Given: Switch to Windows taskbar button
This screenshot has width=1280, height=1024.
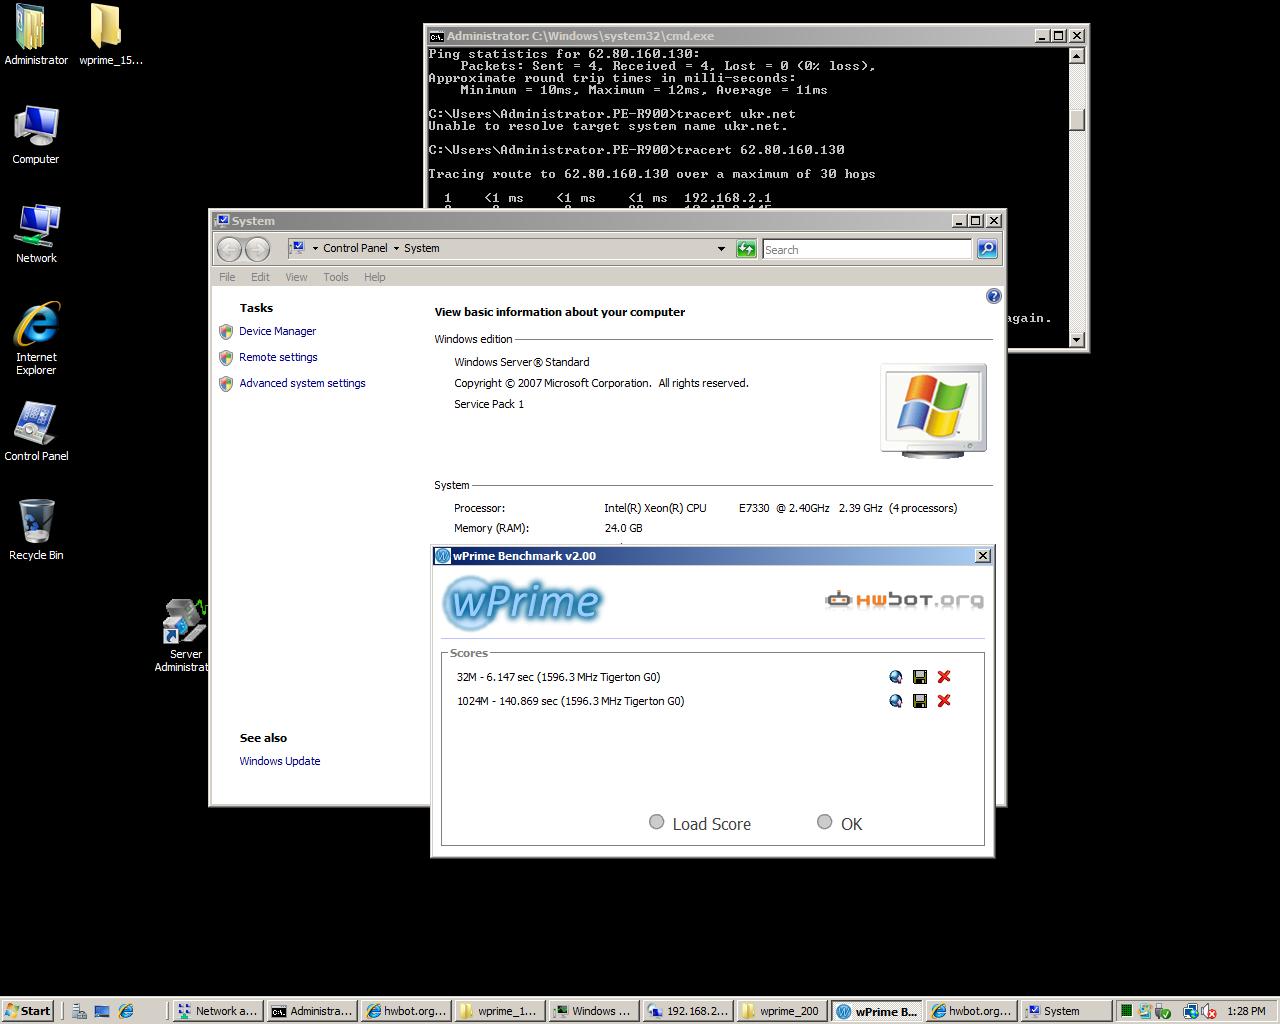Looking at the screenshot, I should point(594,1011).
